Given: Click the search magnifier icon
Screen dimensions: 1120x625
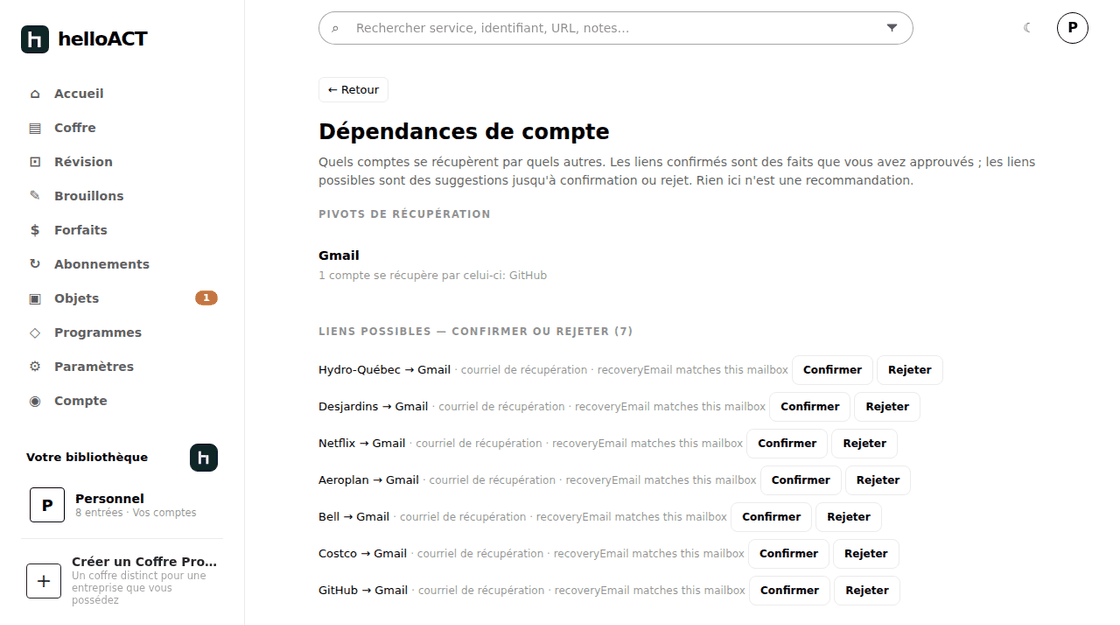Looking at the screenshot, I should 335,29.
